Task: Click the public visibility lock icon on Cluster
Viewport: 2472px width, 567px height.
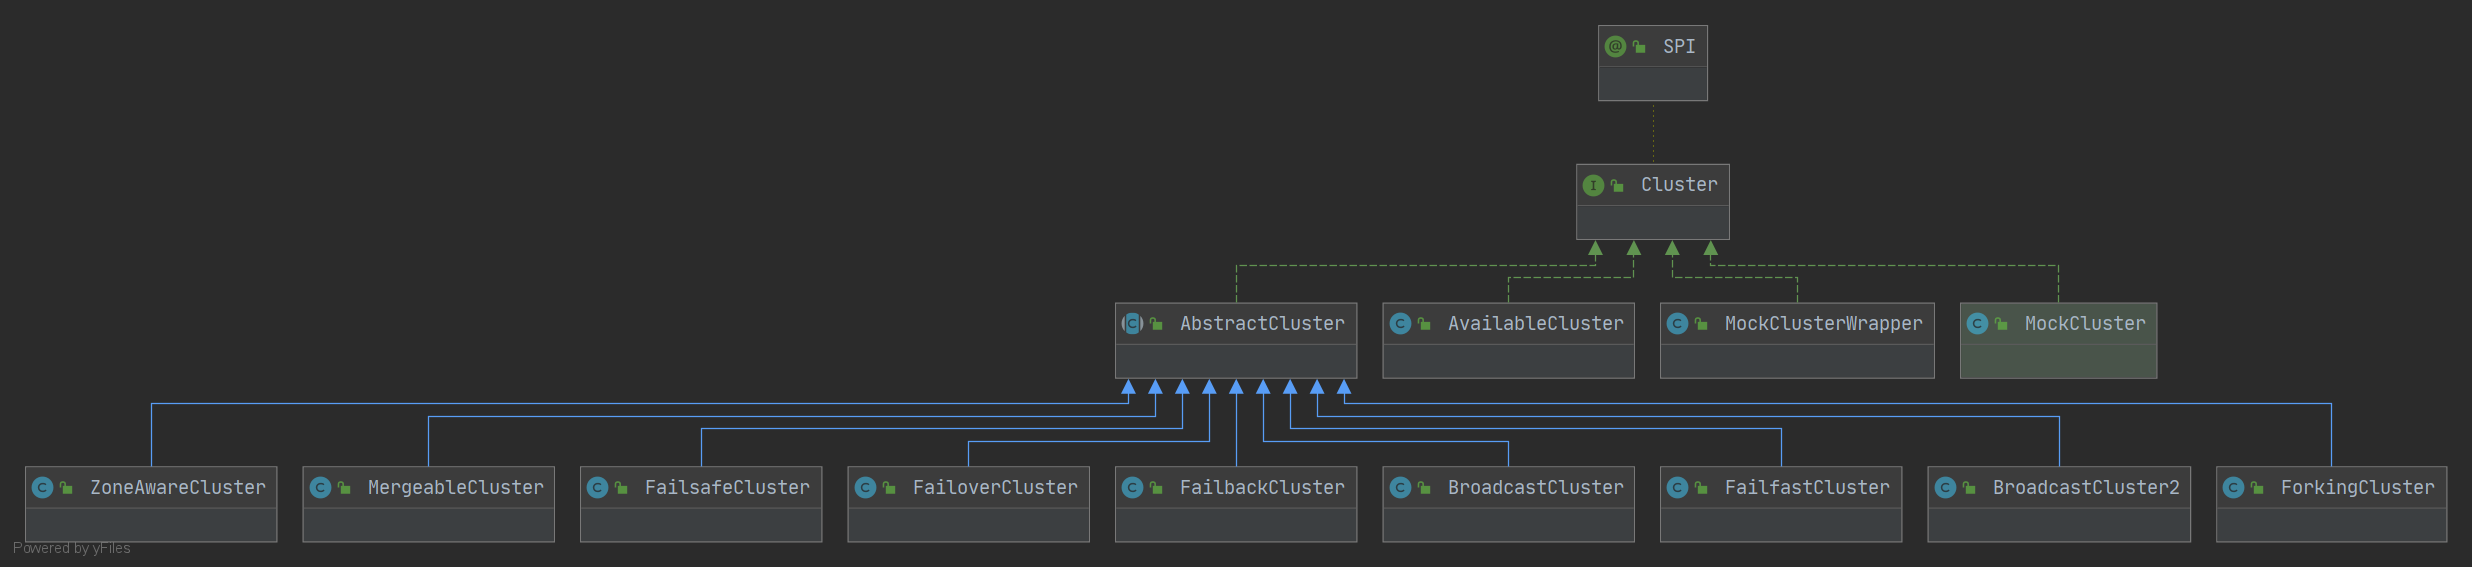Action: coord(1617,185)
